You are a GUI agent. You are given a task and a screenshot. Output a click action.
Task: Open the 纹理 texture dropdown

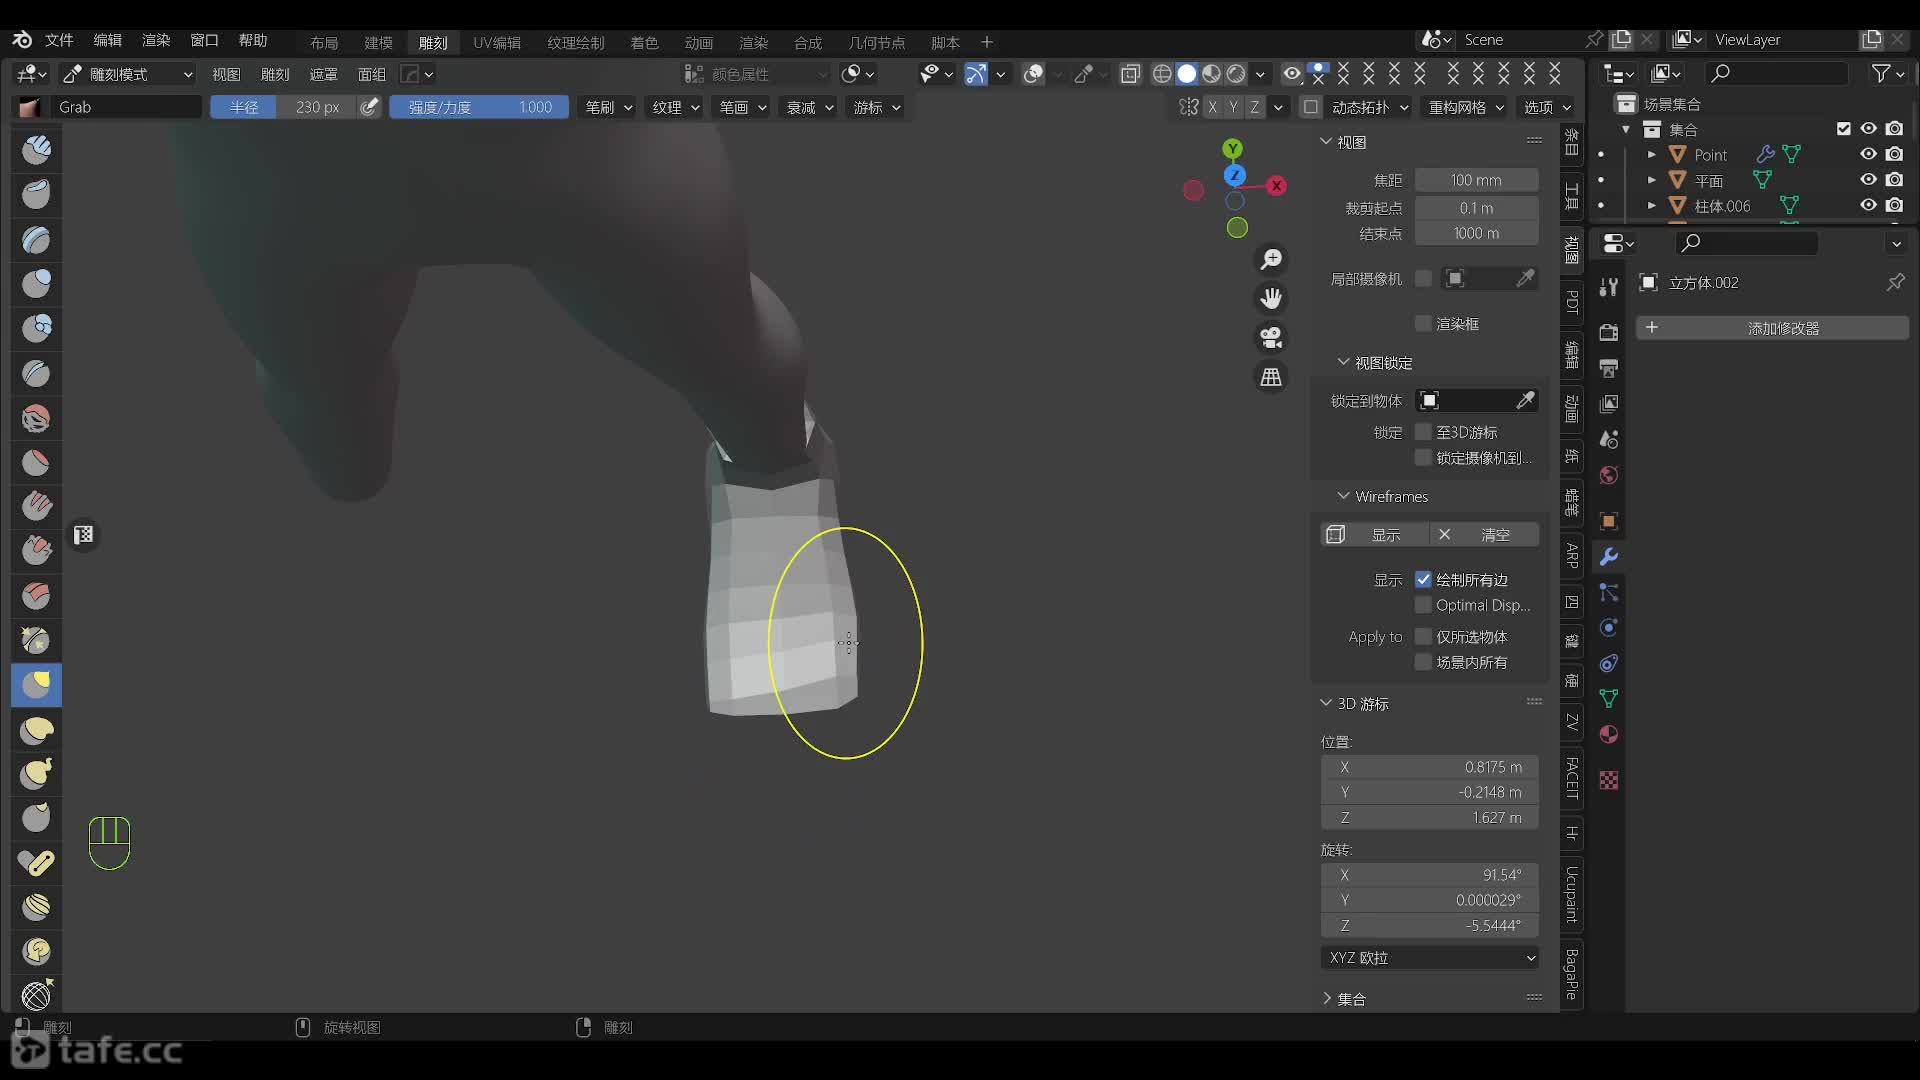pos(675,107)
